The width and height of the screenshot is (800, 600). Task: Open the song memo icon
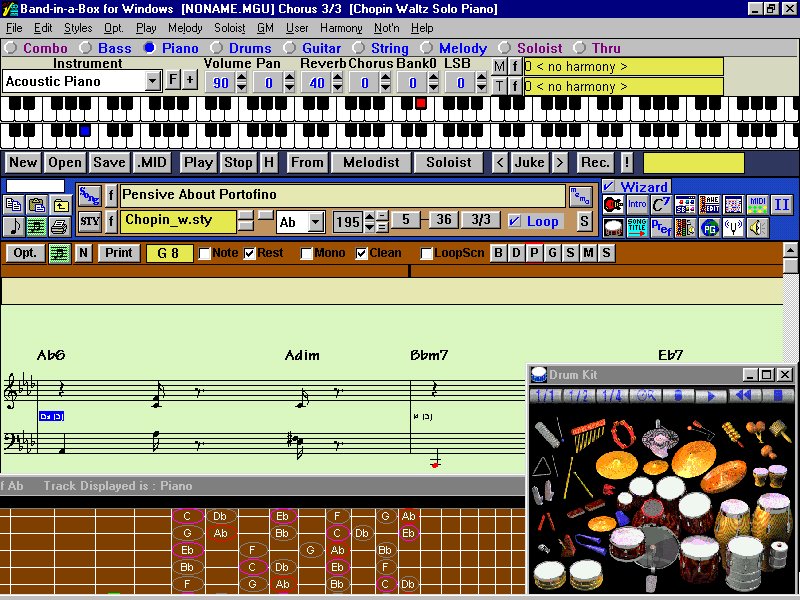tap(580, 196)
